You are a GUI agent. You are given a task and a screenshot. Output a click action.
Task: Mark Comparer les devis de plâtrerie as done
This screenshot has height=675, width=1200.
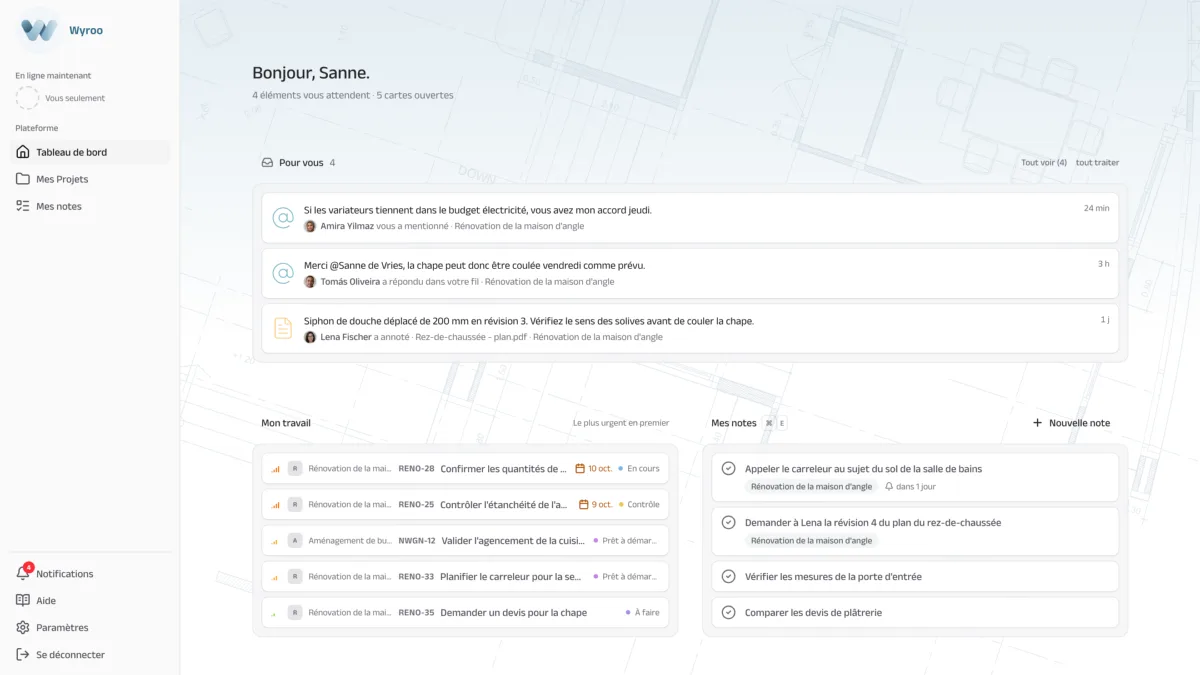[x=728, y=613]
